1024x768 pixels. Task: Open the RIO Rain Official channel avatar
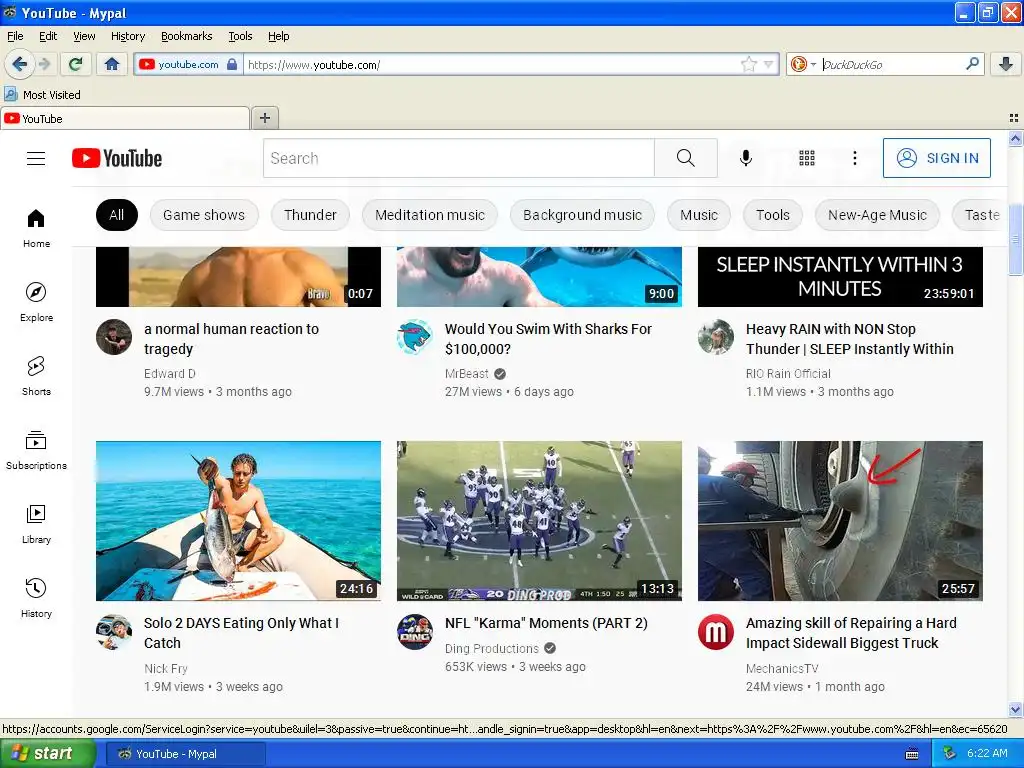click(x=716, y=337)
